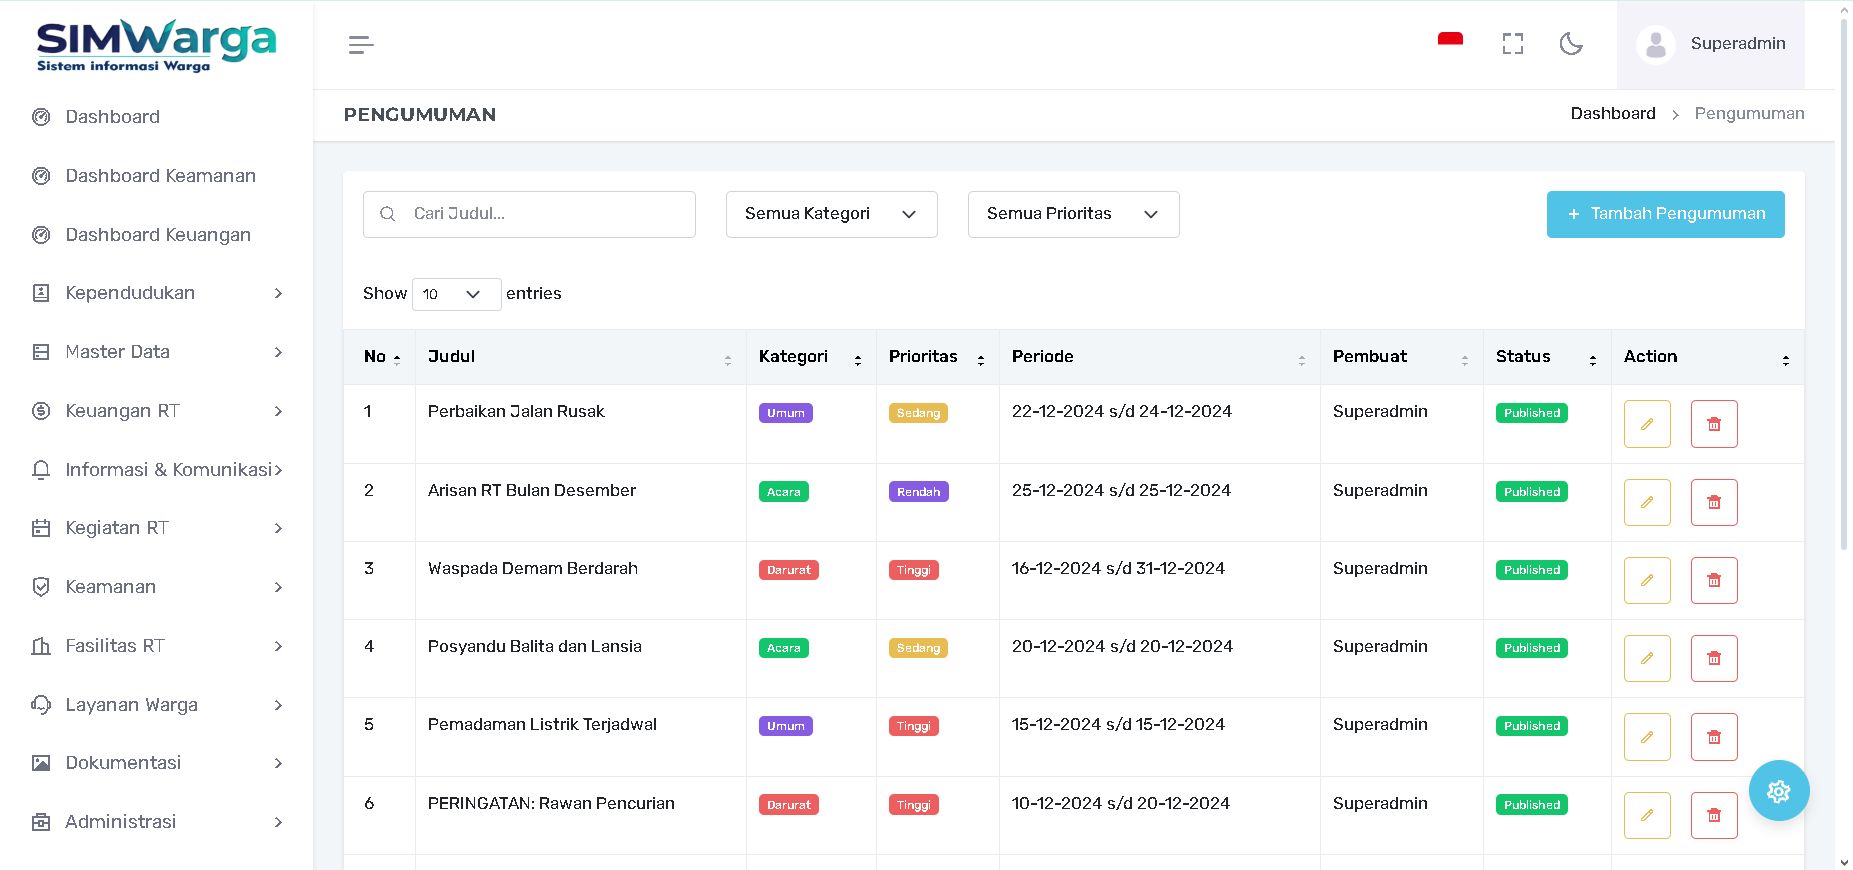This screenshot has height=870, width=1853.
Task: Edit the Perbaikan Jalan Rusak announcement
Action: click(x=1646, y=424)
